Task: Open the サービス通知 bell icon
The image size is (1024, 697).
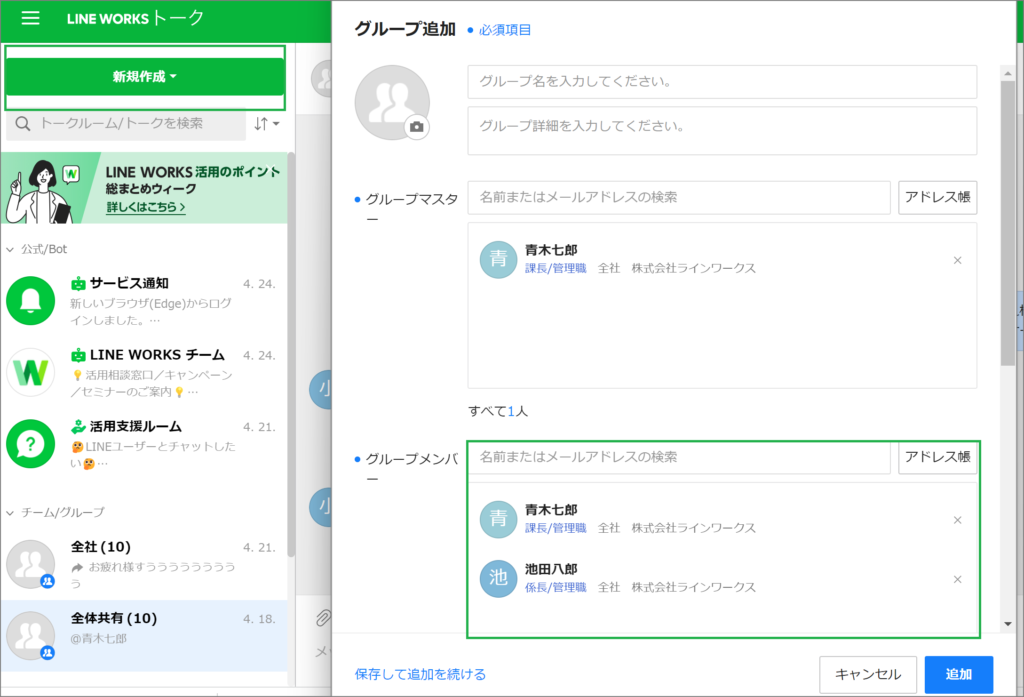Action: click(30, 299)
